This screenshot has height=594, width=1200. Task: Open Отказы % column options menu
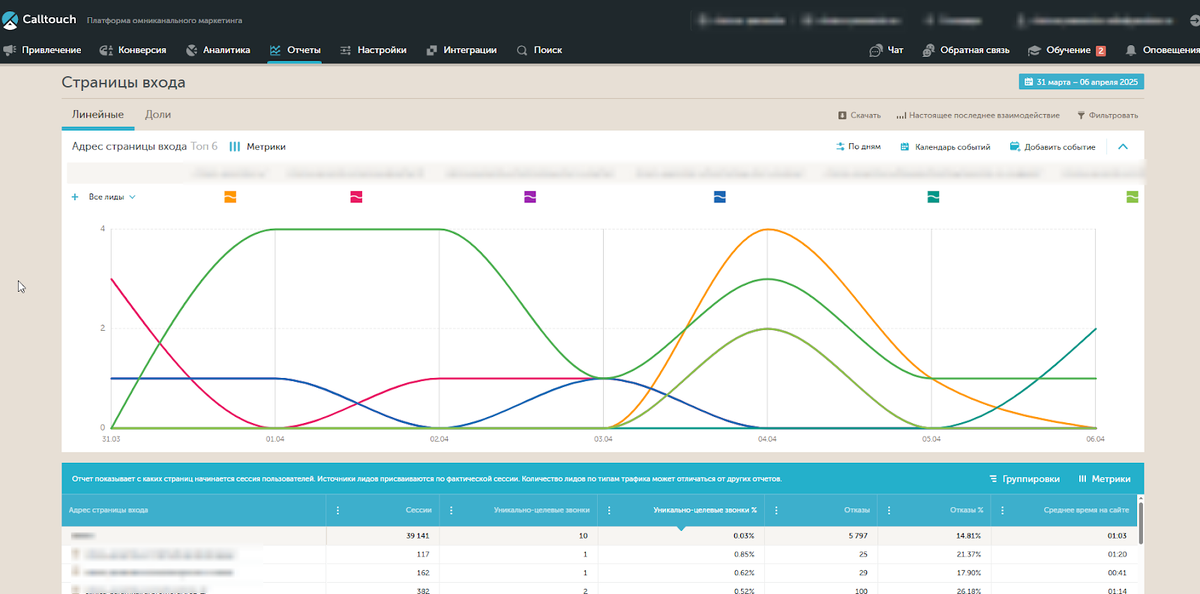(890, 510)
